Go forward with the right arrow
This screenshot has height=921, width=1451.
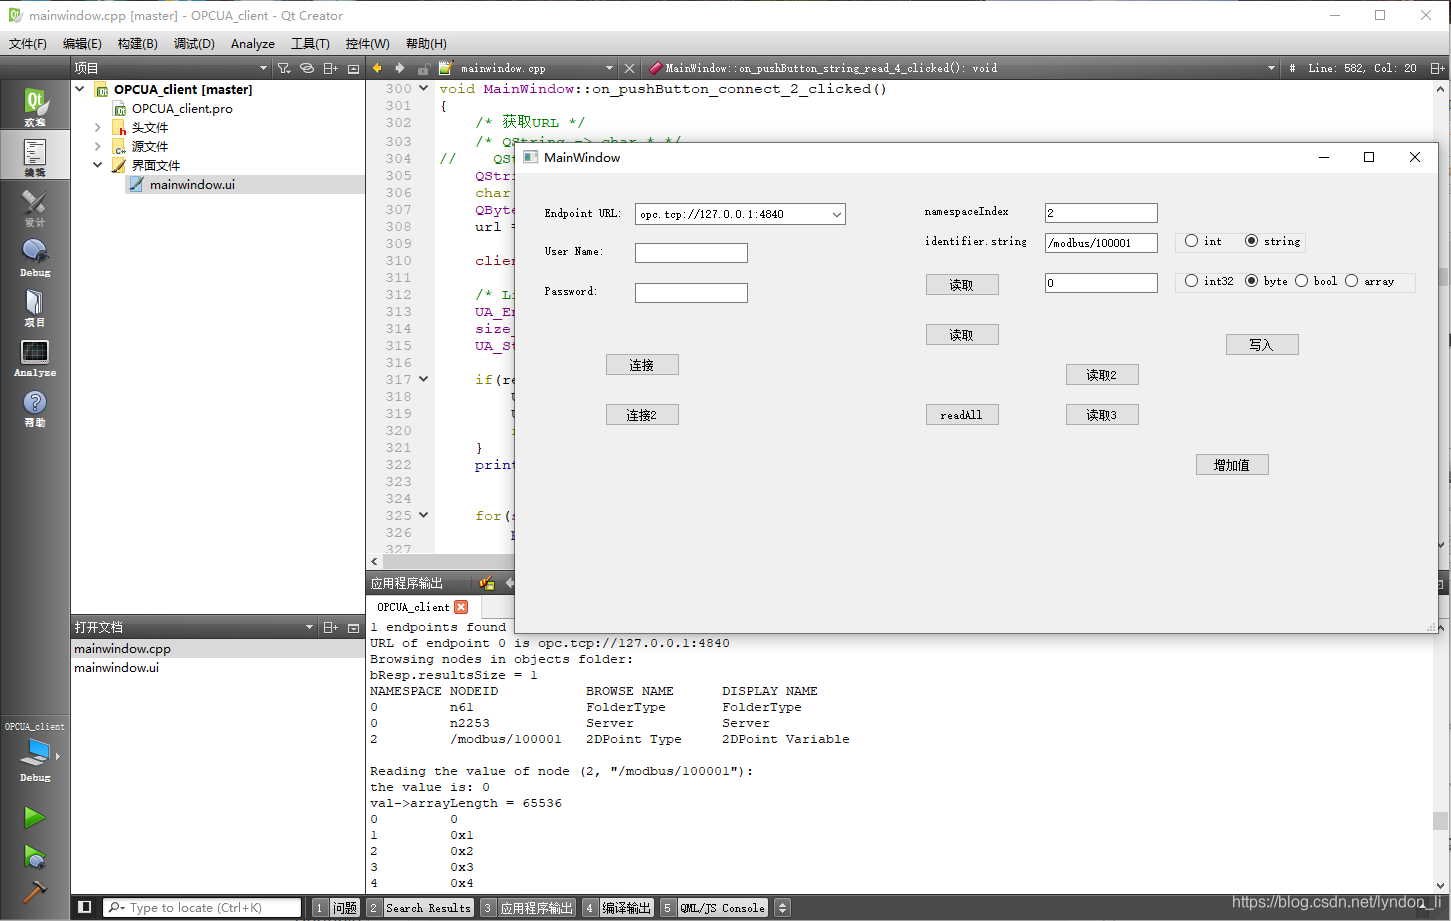(x=400, y=68)
